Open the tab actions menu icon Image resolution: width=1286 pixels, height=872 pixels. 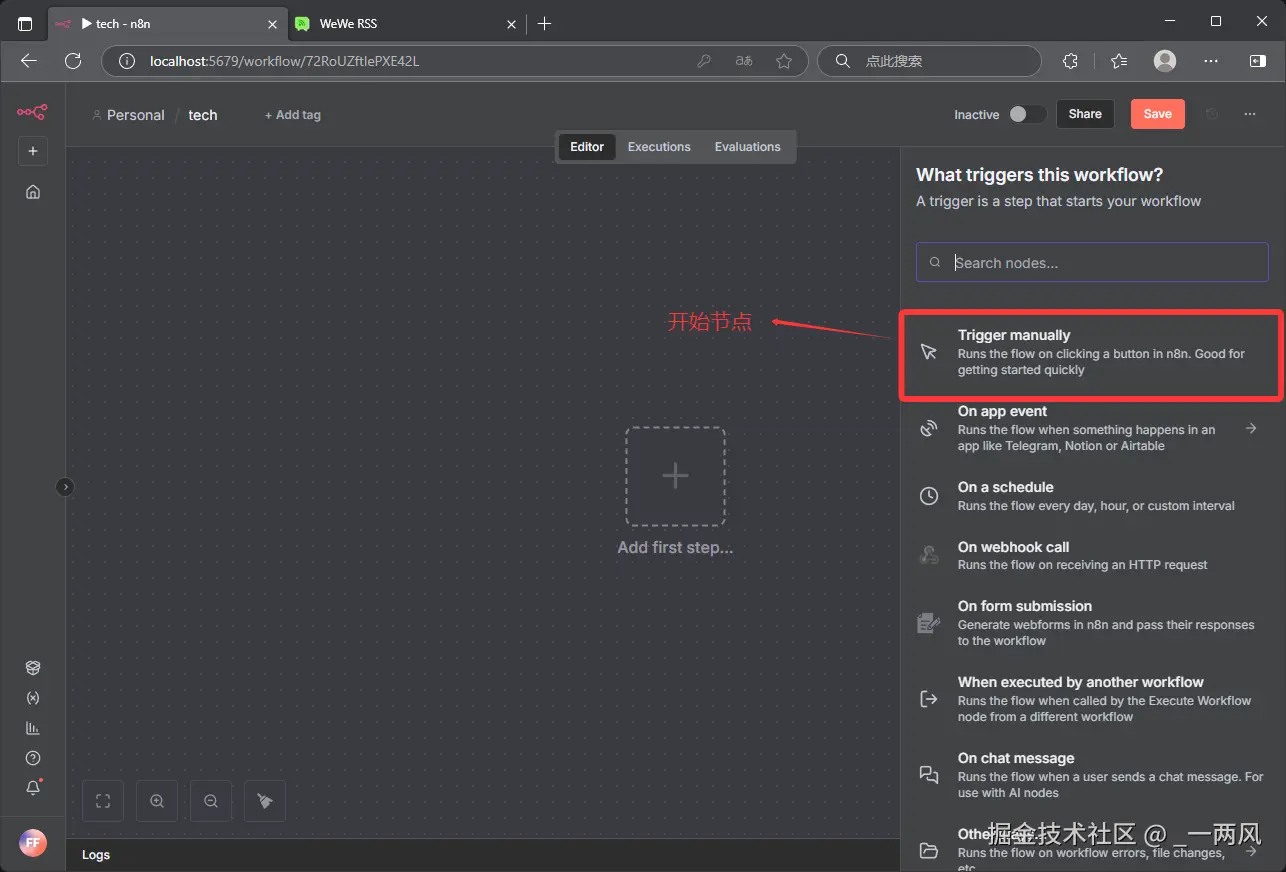(x=25, y=23)
